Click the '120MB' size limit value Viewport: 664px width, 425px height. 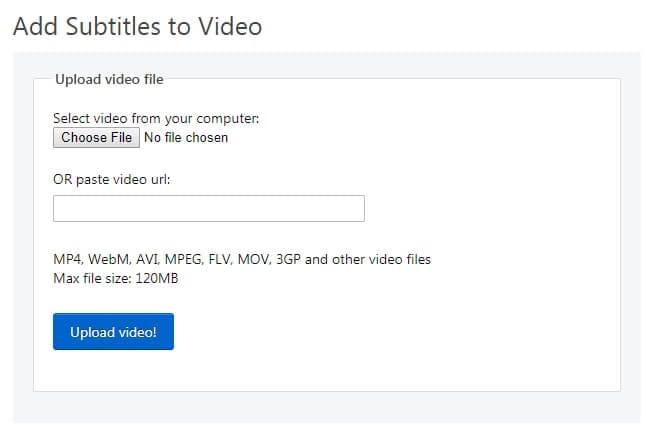point(157,277)
